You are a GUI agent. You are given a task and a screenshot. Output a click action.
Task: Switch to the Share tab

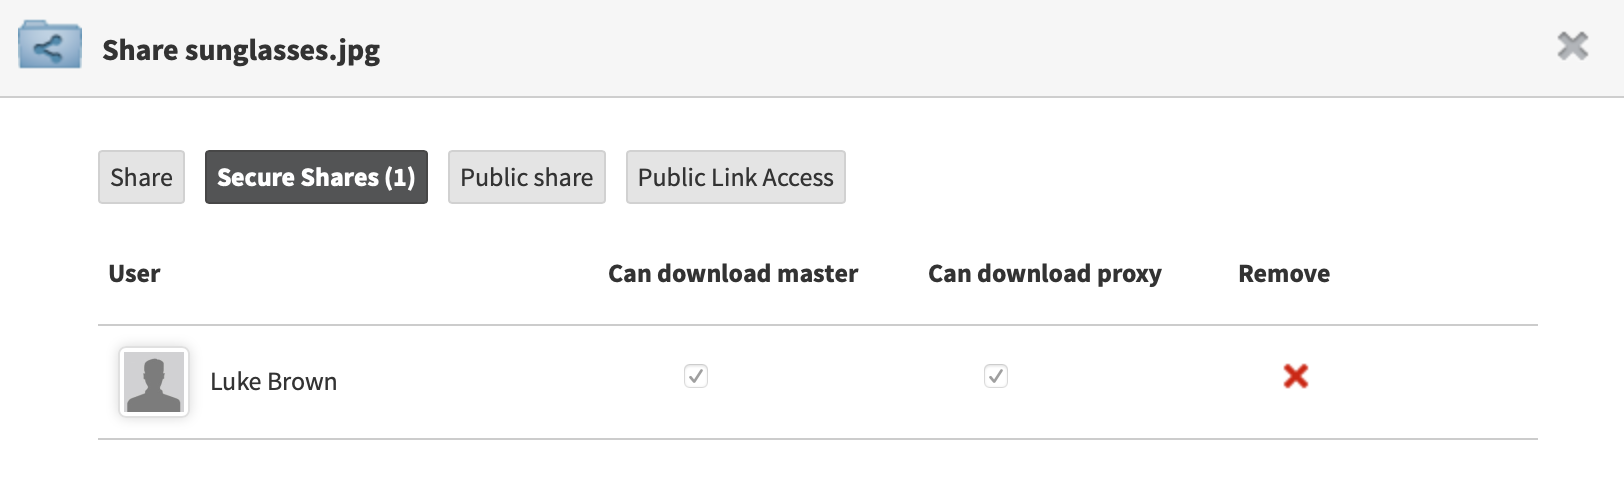tap(141, 177)
